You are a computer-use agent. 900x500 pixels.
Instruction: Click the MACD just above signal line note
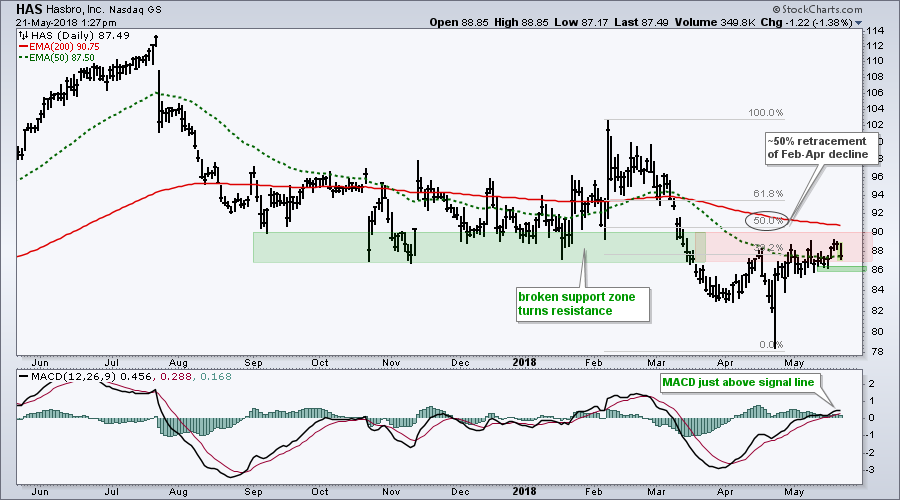[738, 382]
